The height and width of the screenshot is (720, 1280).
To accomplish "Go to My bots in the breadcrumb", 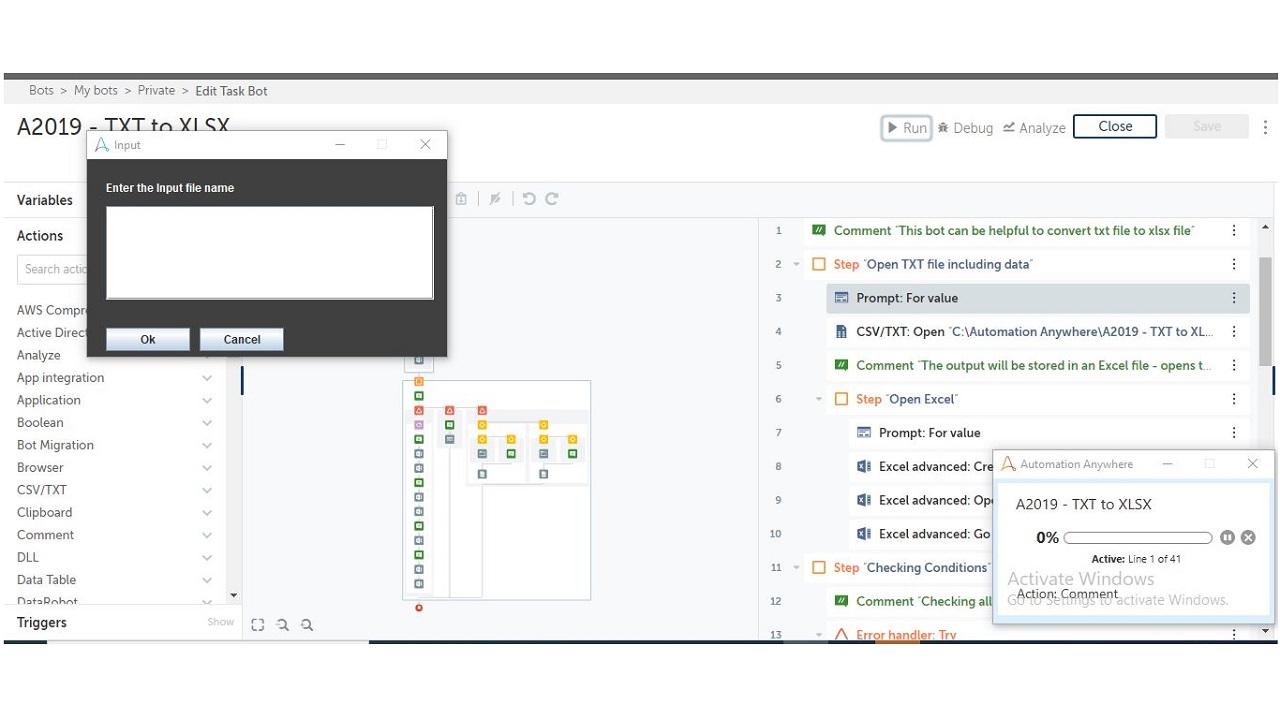I will (96, 90).
